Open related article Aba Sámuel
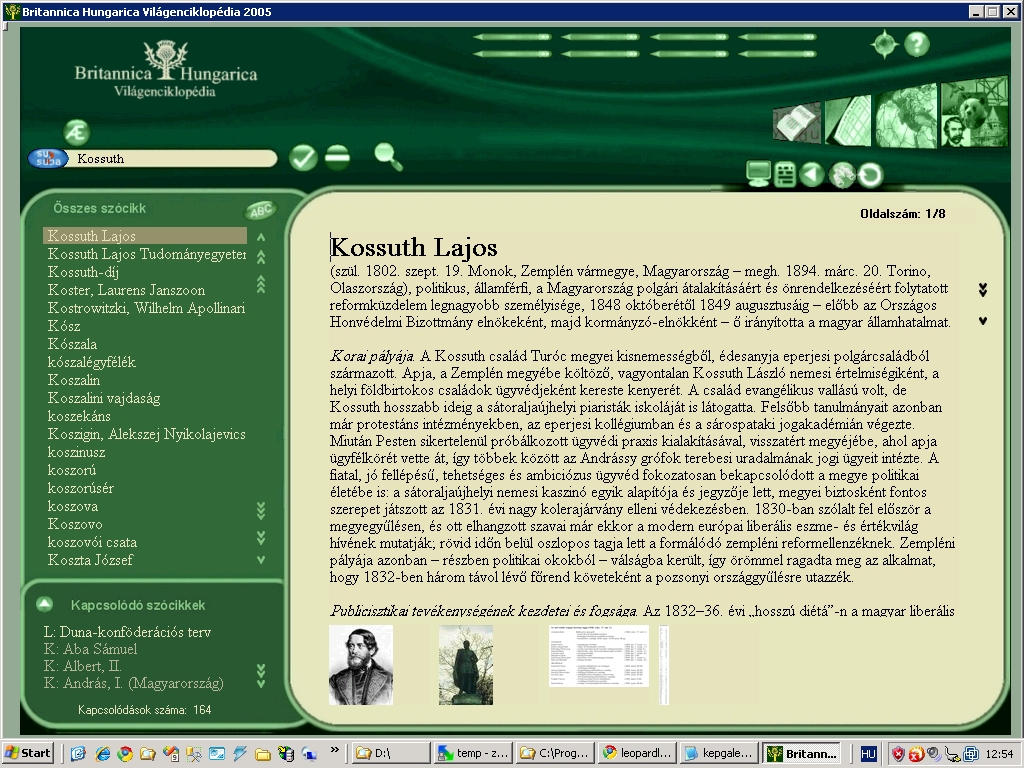Image resolution: width=1024 pixels, height=768 pixels. (90, 648)
